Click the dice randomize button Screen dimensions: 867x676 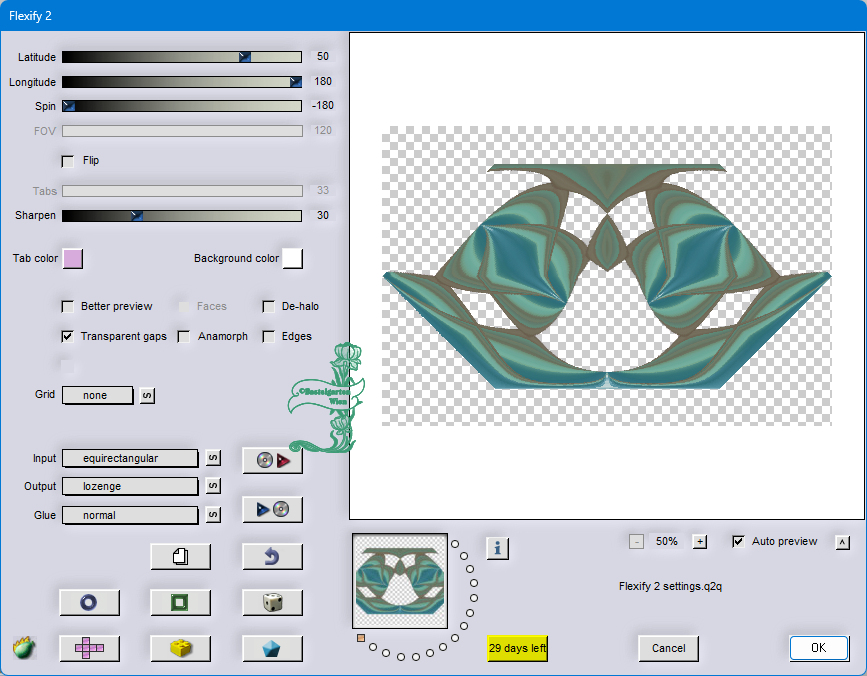[x=272, y=602]
